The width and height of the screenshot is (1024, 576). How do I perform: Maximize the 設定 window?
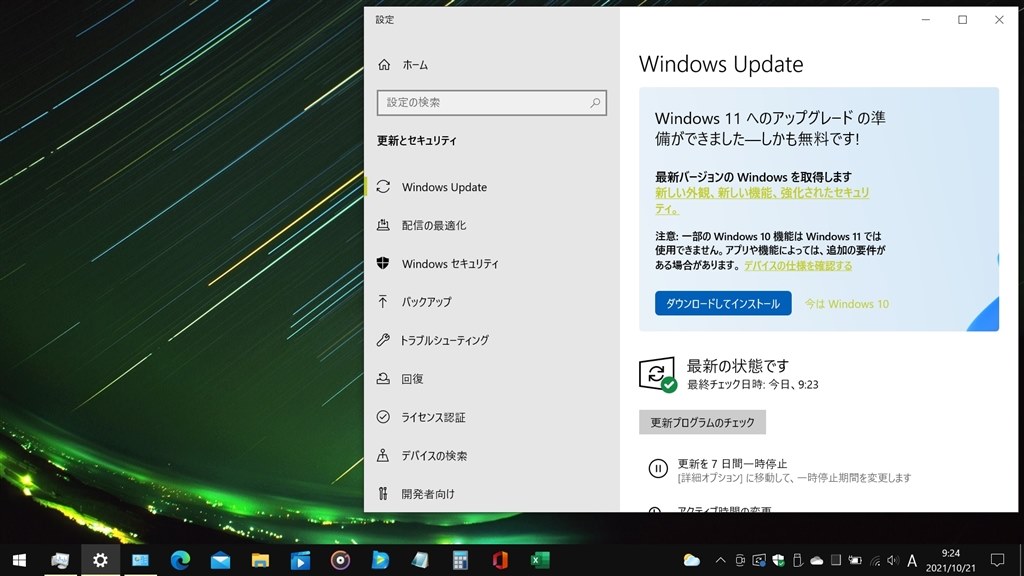click(x=962, y=20)
